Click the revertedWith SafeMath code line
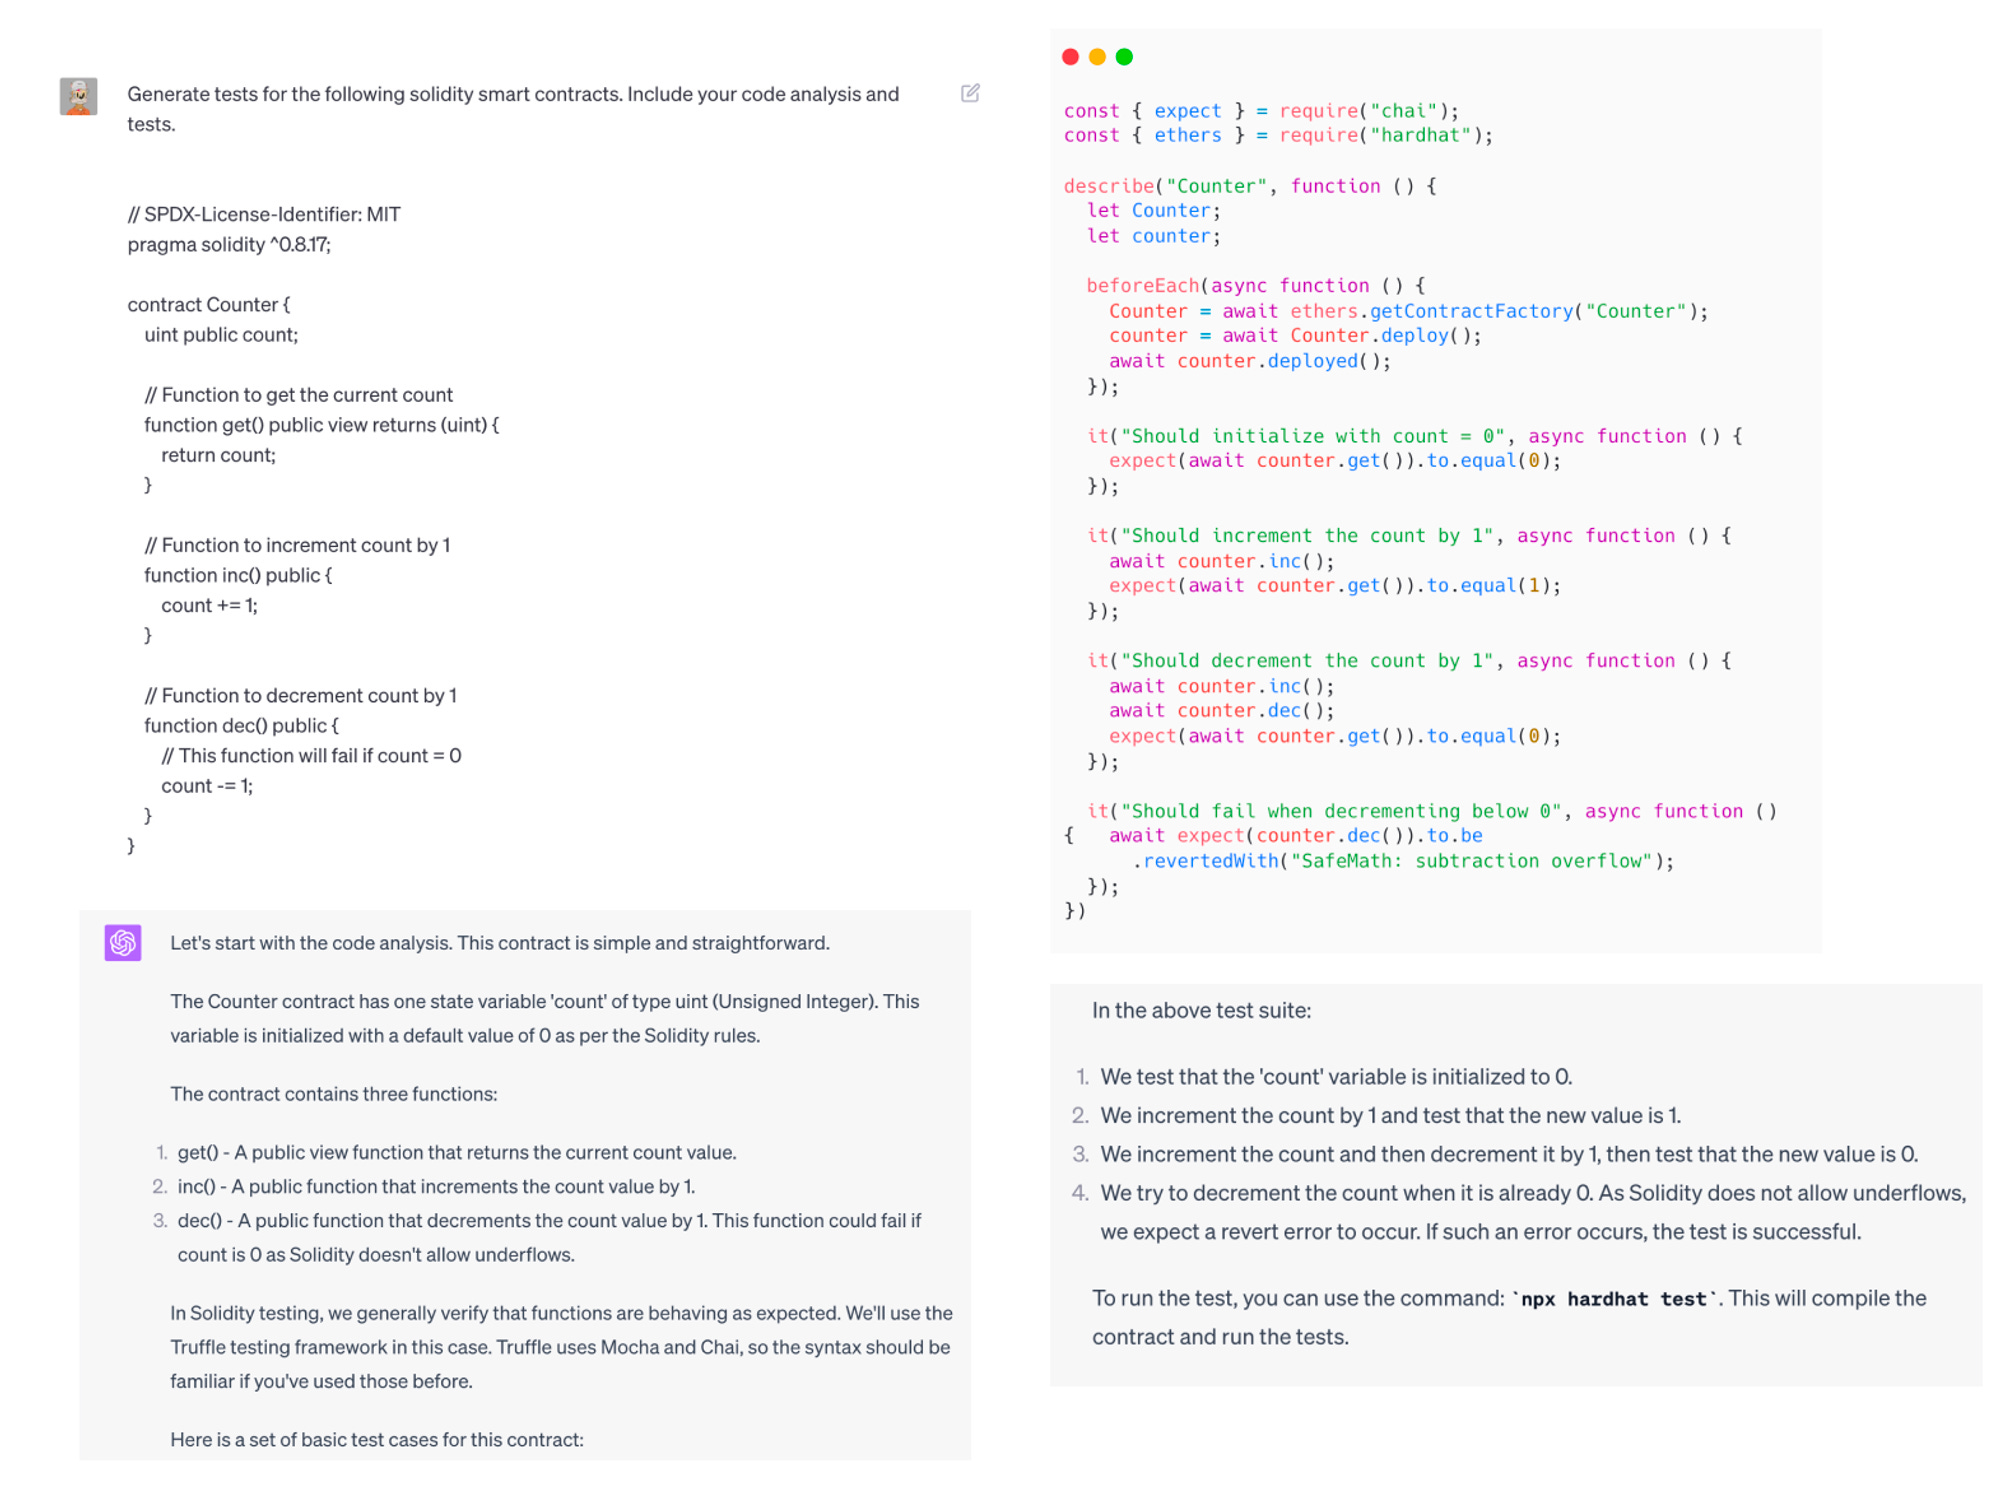Image resolution: width=2000 pixels, height=1485 pixels. [1402, 861]
